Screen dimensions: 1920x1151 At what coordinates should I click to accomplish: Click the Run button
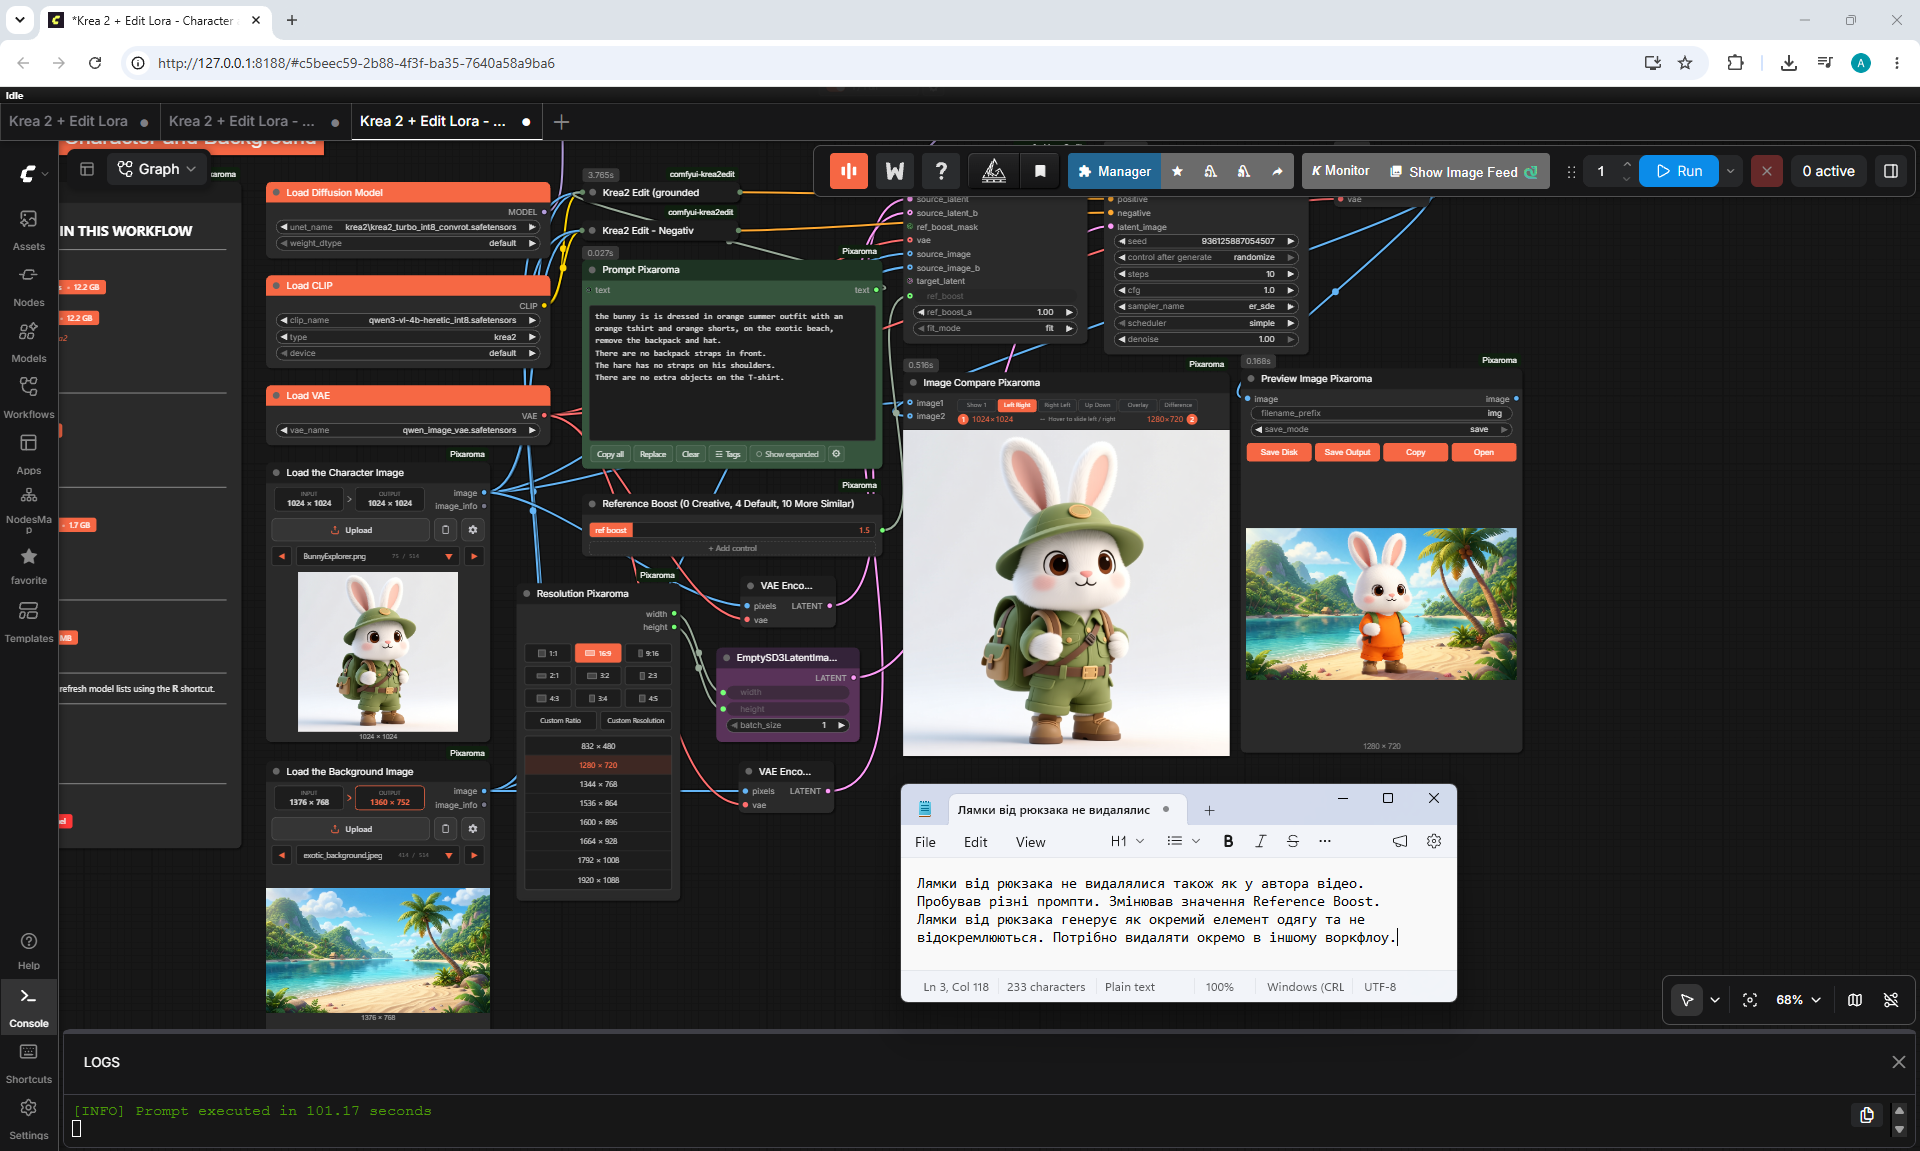[1679, 171]
